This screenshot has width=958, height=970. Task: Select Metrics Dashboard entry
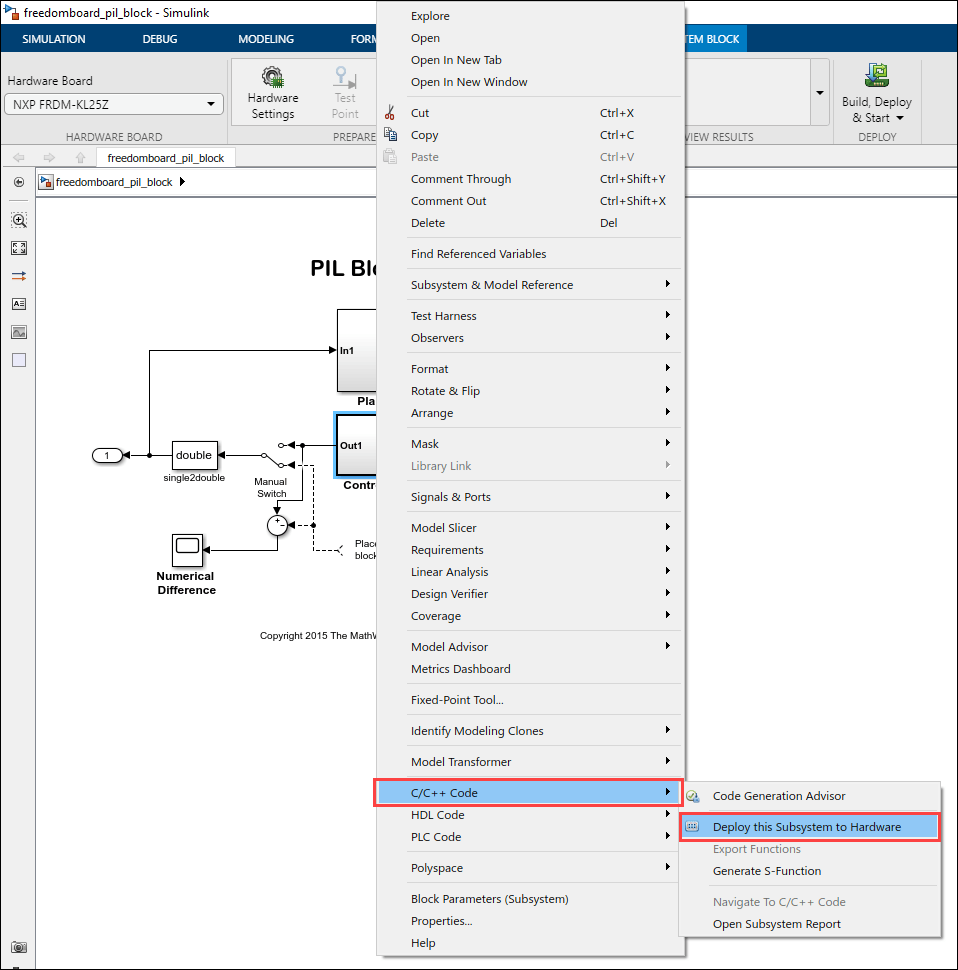click(x=461, y=669)
